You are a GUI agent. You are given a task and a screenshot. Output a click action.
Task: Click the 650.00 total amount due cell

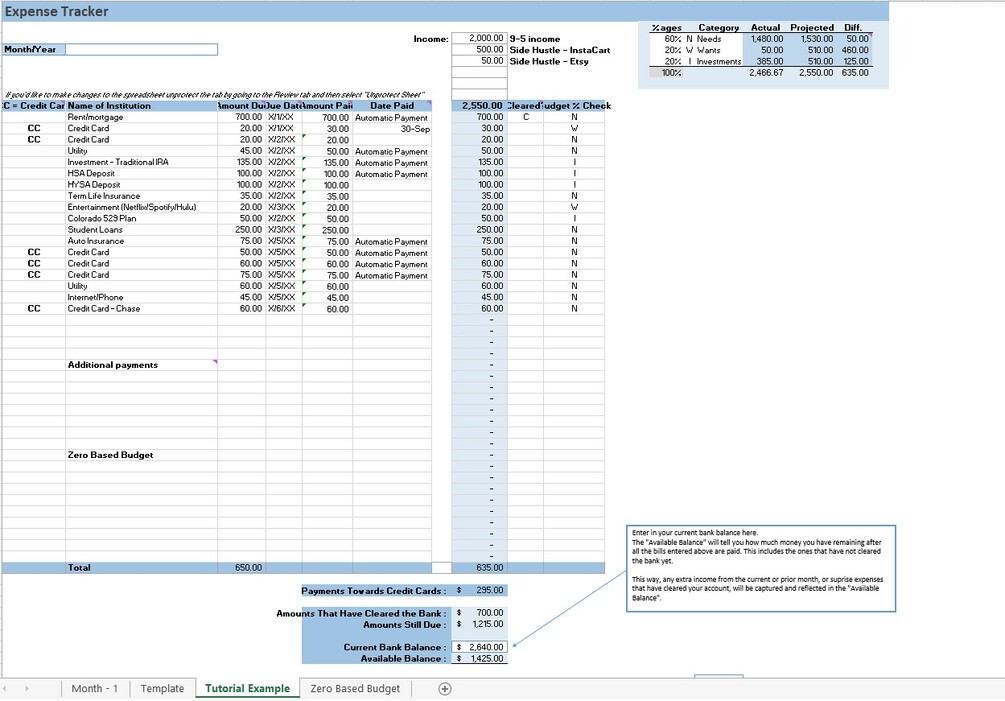click(x=242, y=568)
